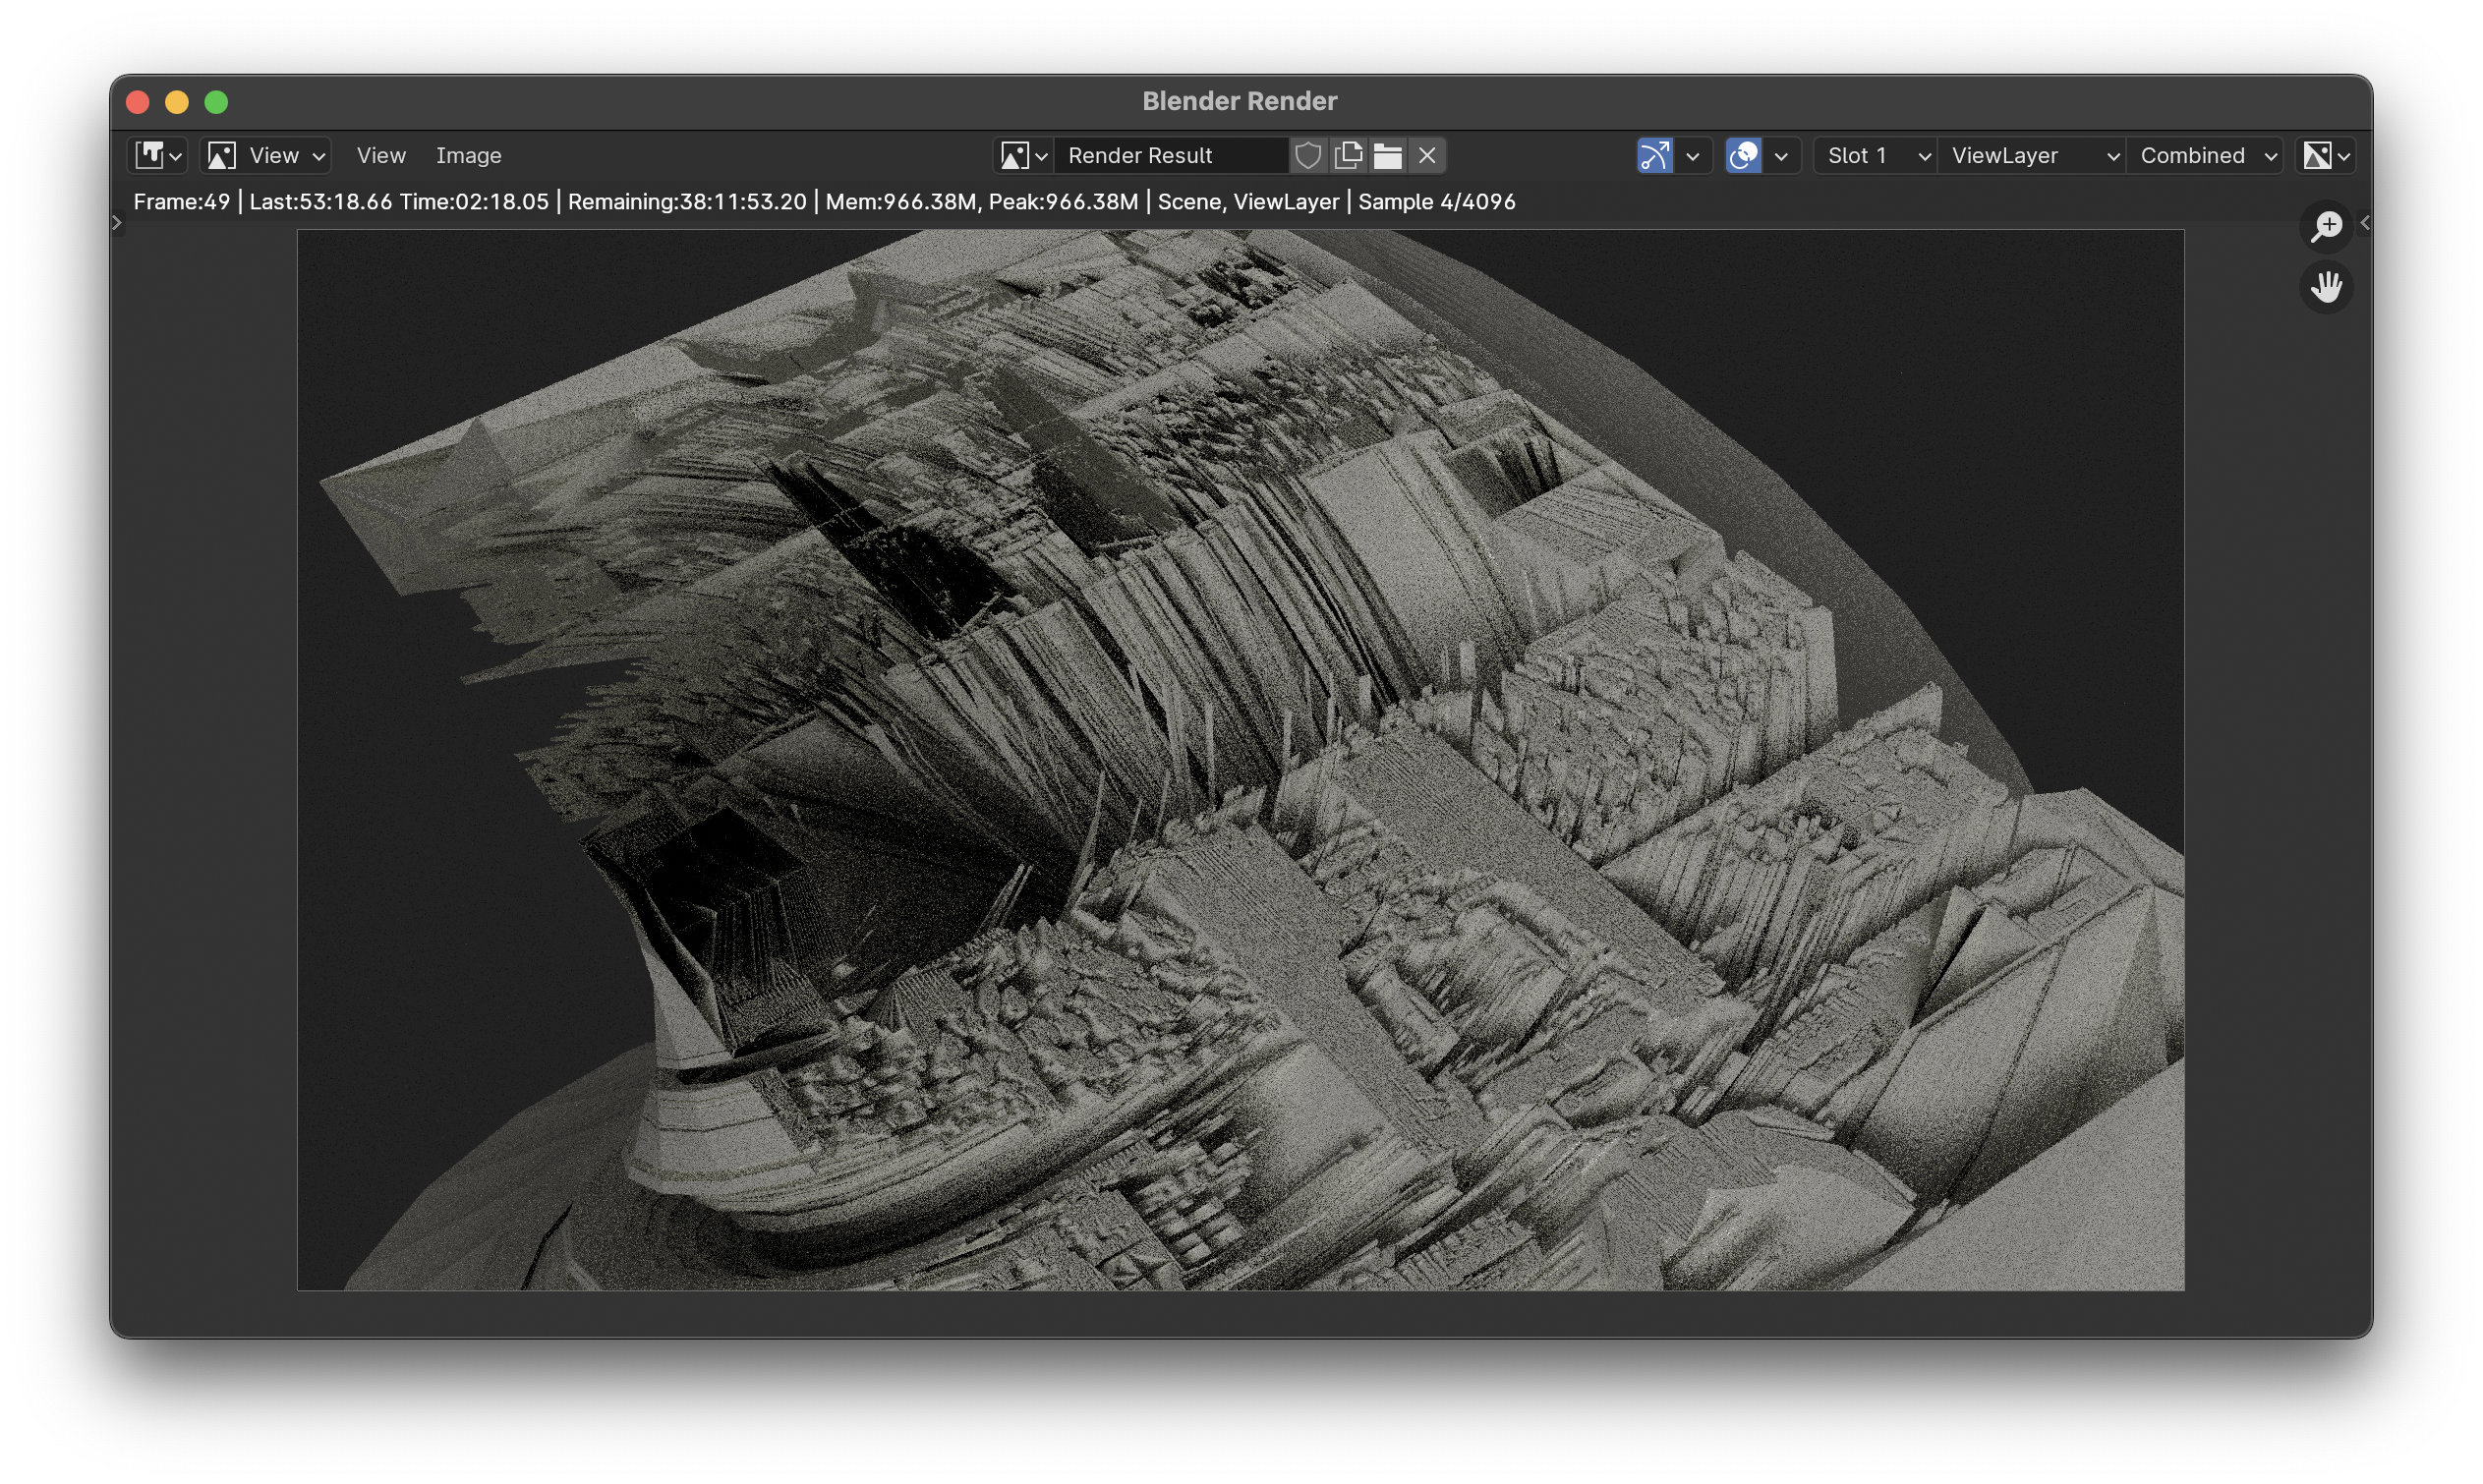Unlink Render Result with the X icon
The image size is (2483, 1484).
1427,155
